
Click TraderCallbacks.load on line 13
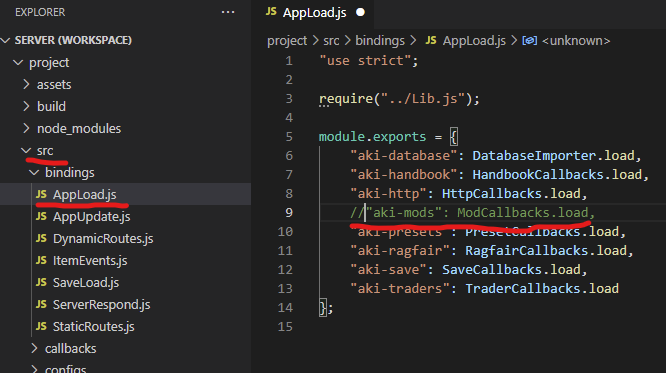tap(542, 289)
